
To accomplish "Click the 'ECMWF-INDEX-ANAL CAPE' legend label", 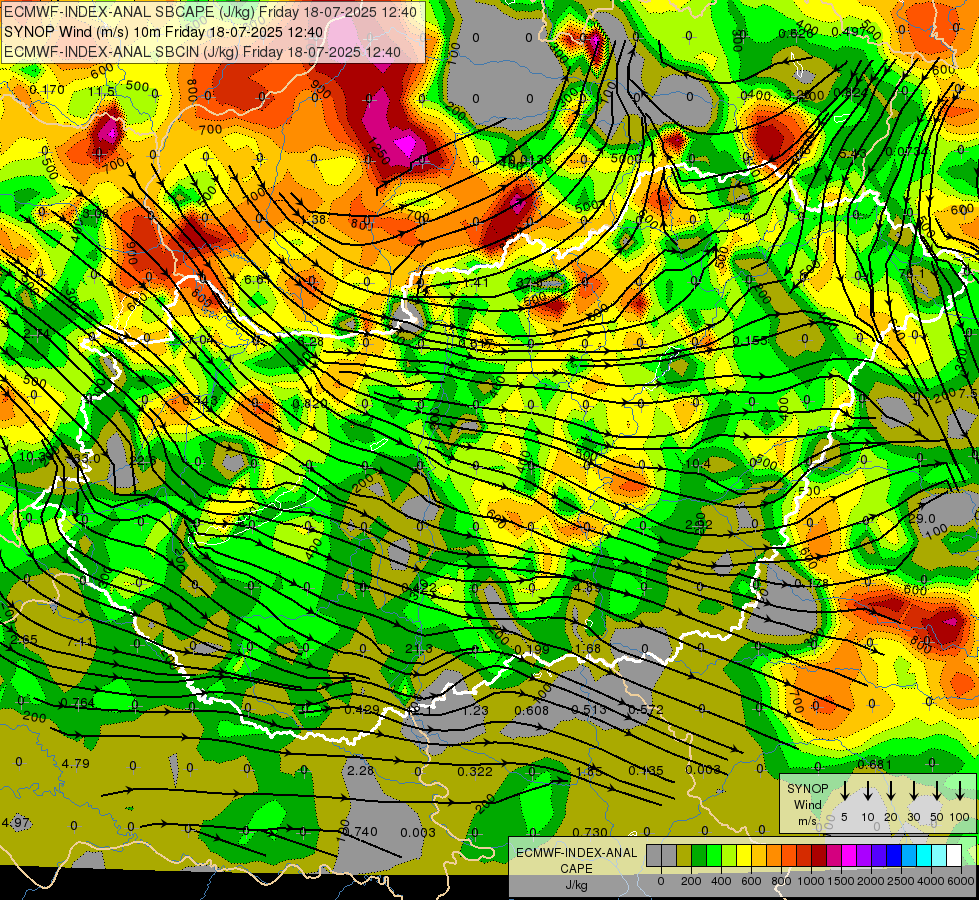I will (x=576, y=860).
